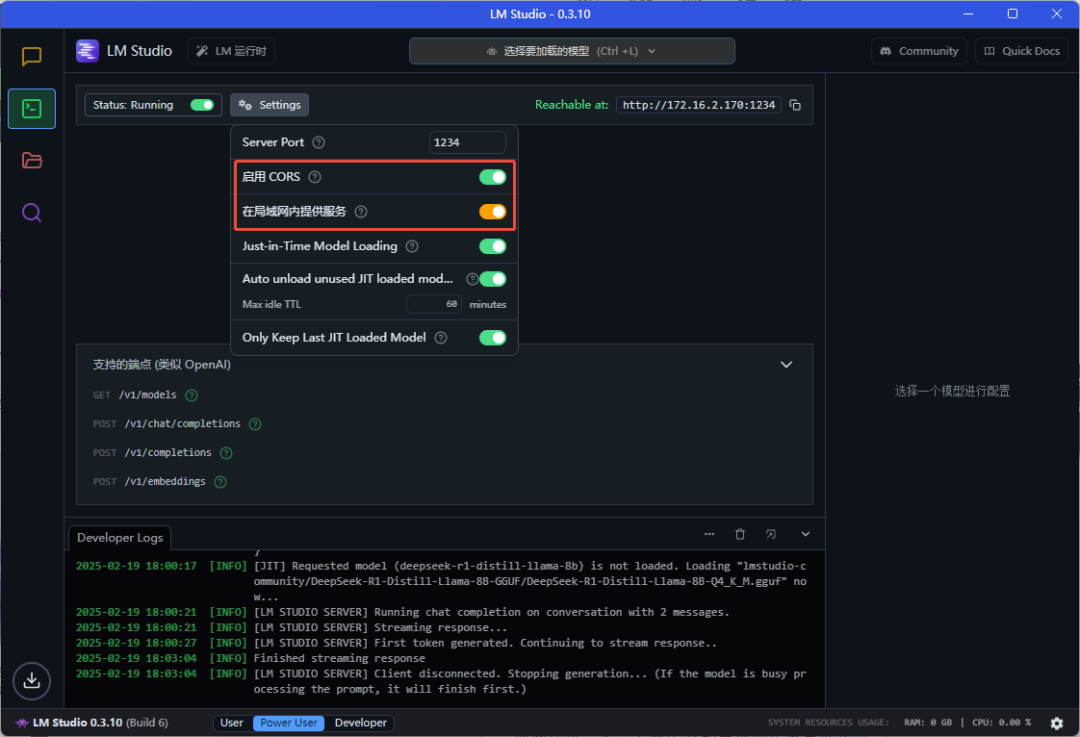
Task: Open the Settings button
Action: [x=269, y=105]
